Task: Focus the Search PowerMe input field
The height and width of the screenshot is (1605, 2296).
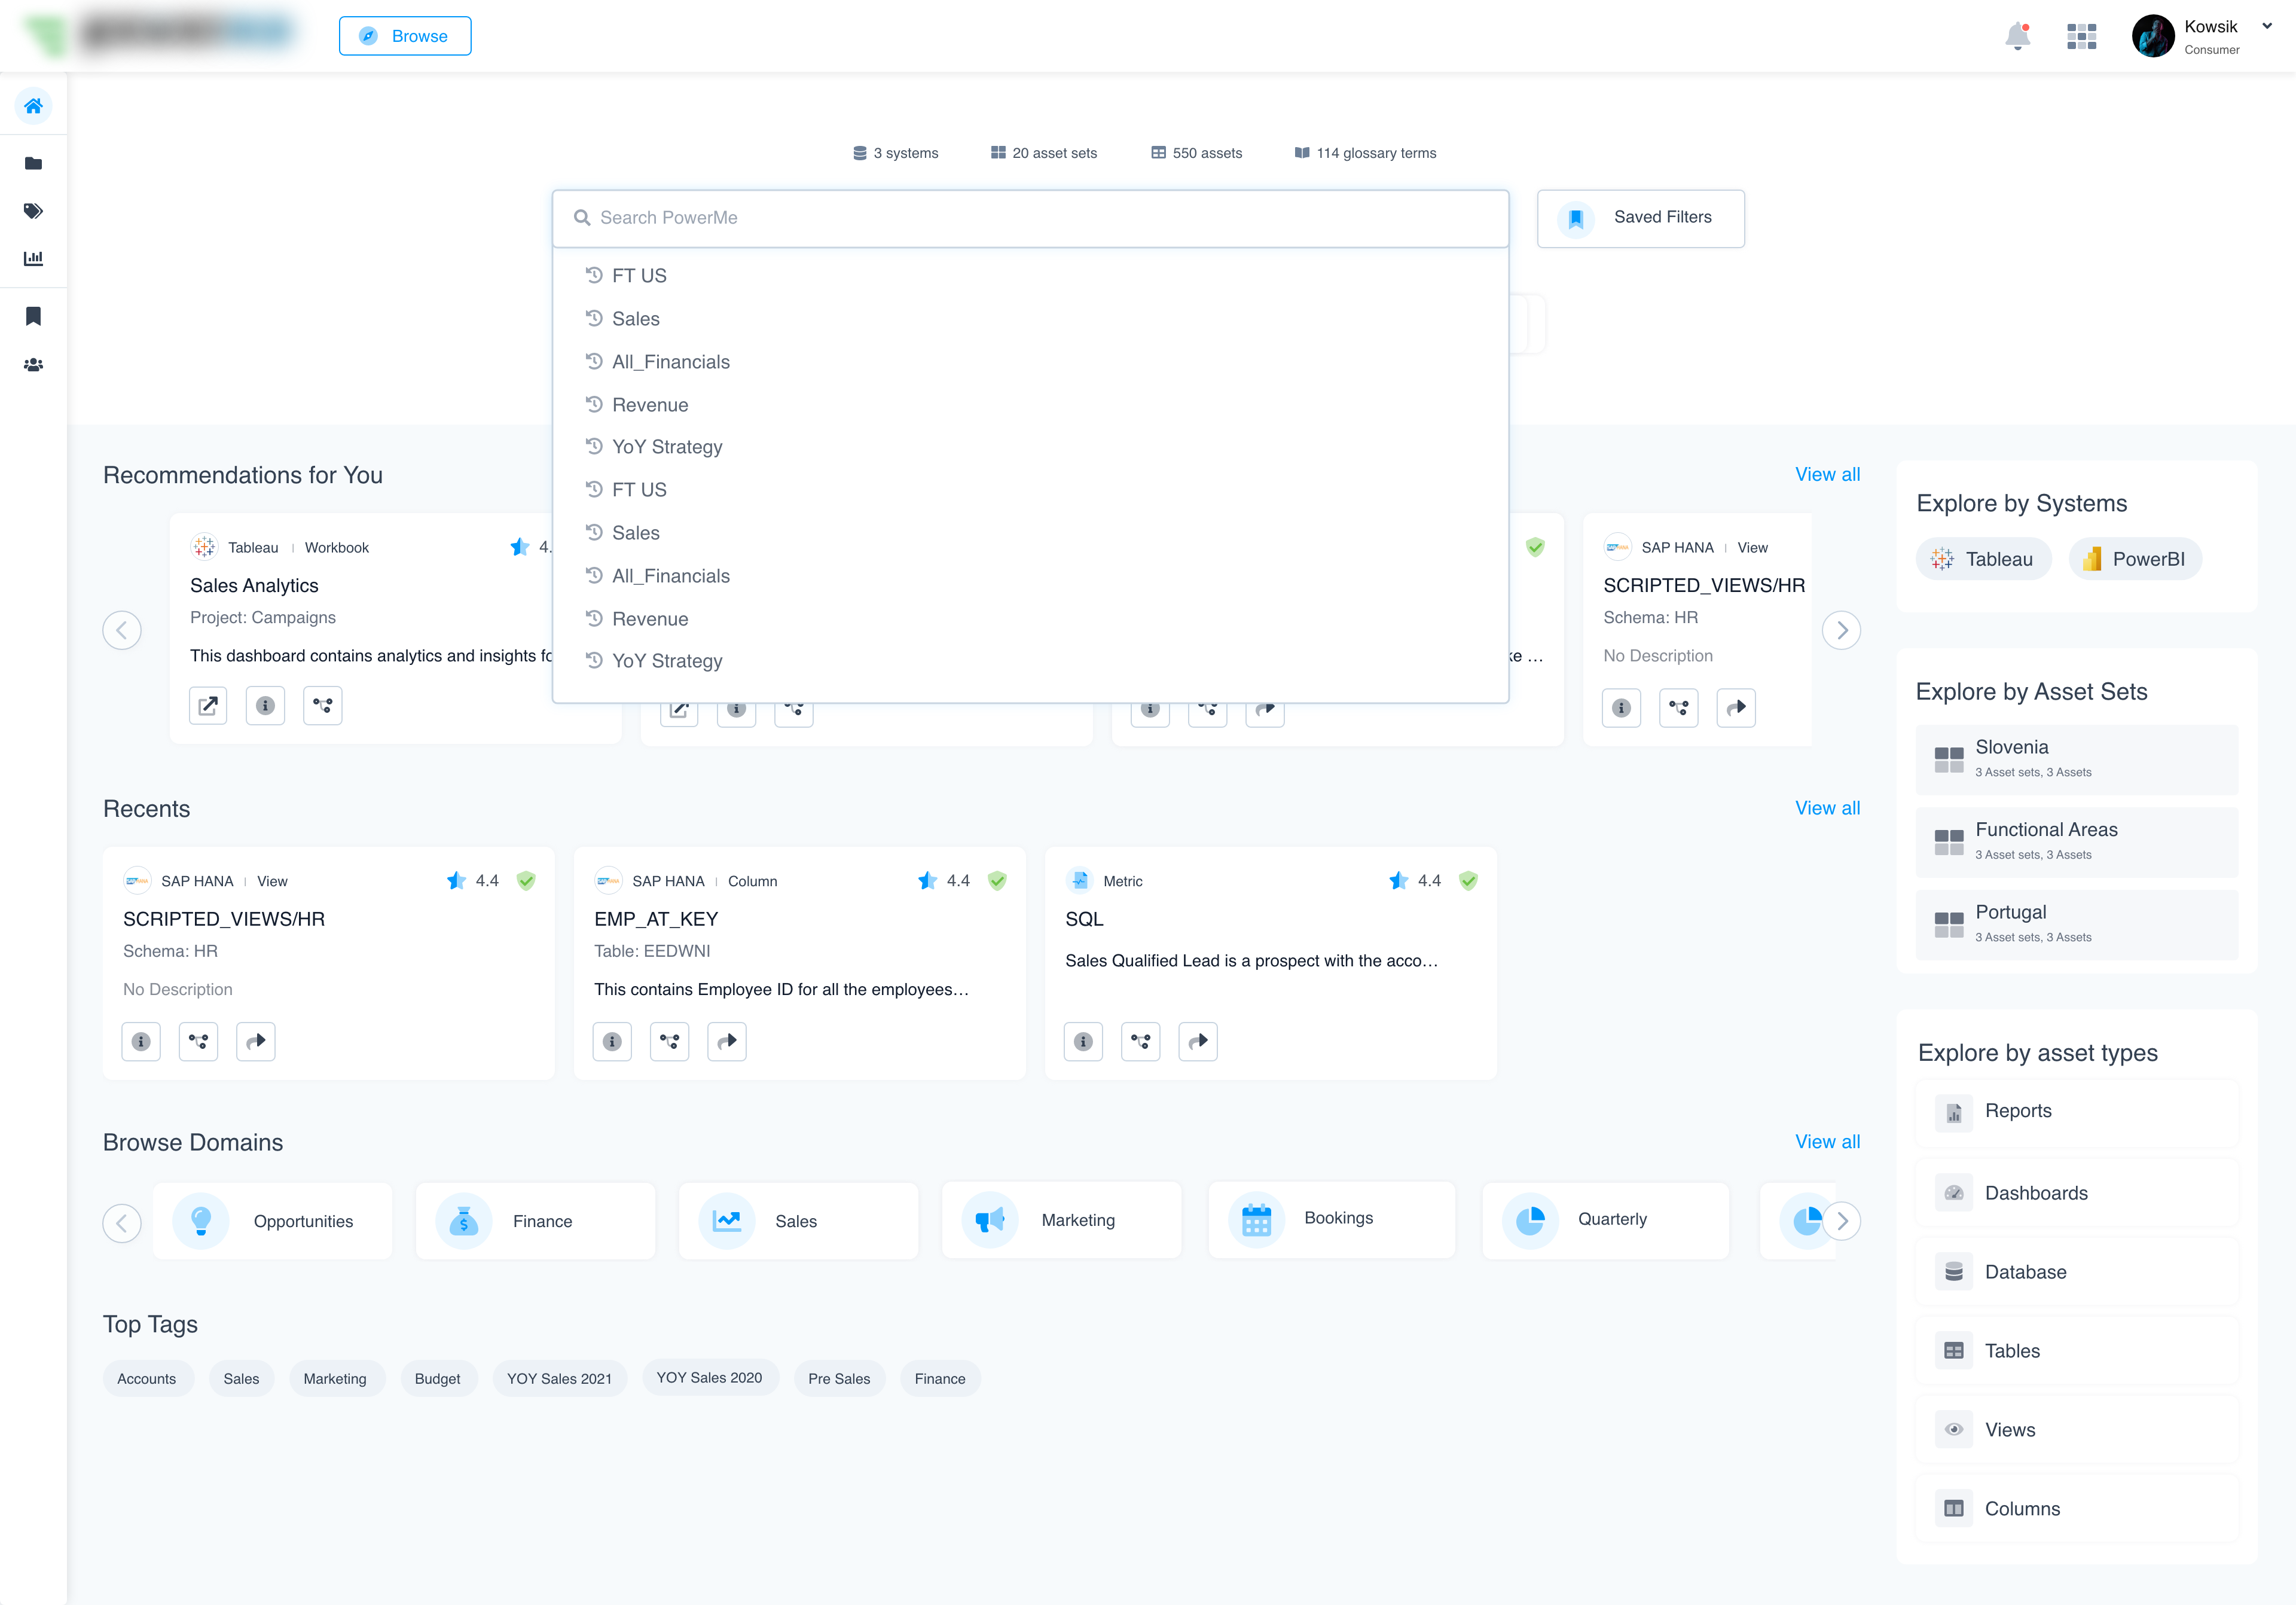Action: coord(1030,218)
